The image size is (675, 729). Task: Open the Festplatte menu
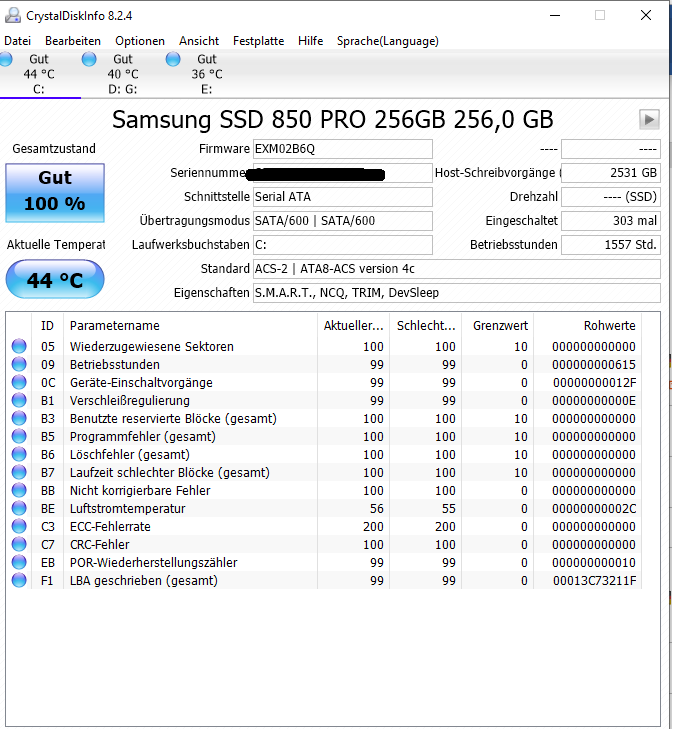(258, 41)
